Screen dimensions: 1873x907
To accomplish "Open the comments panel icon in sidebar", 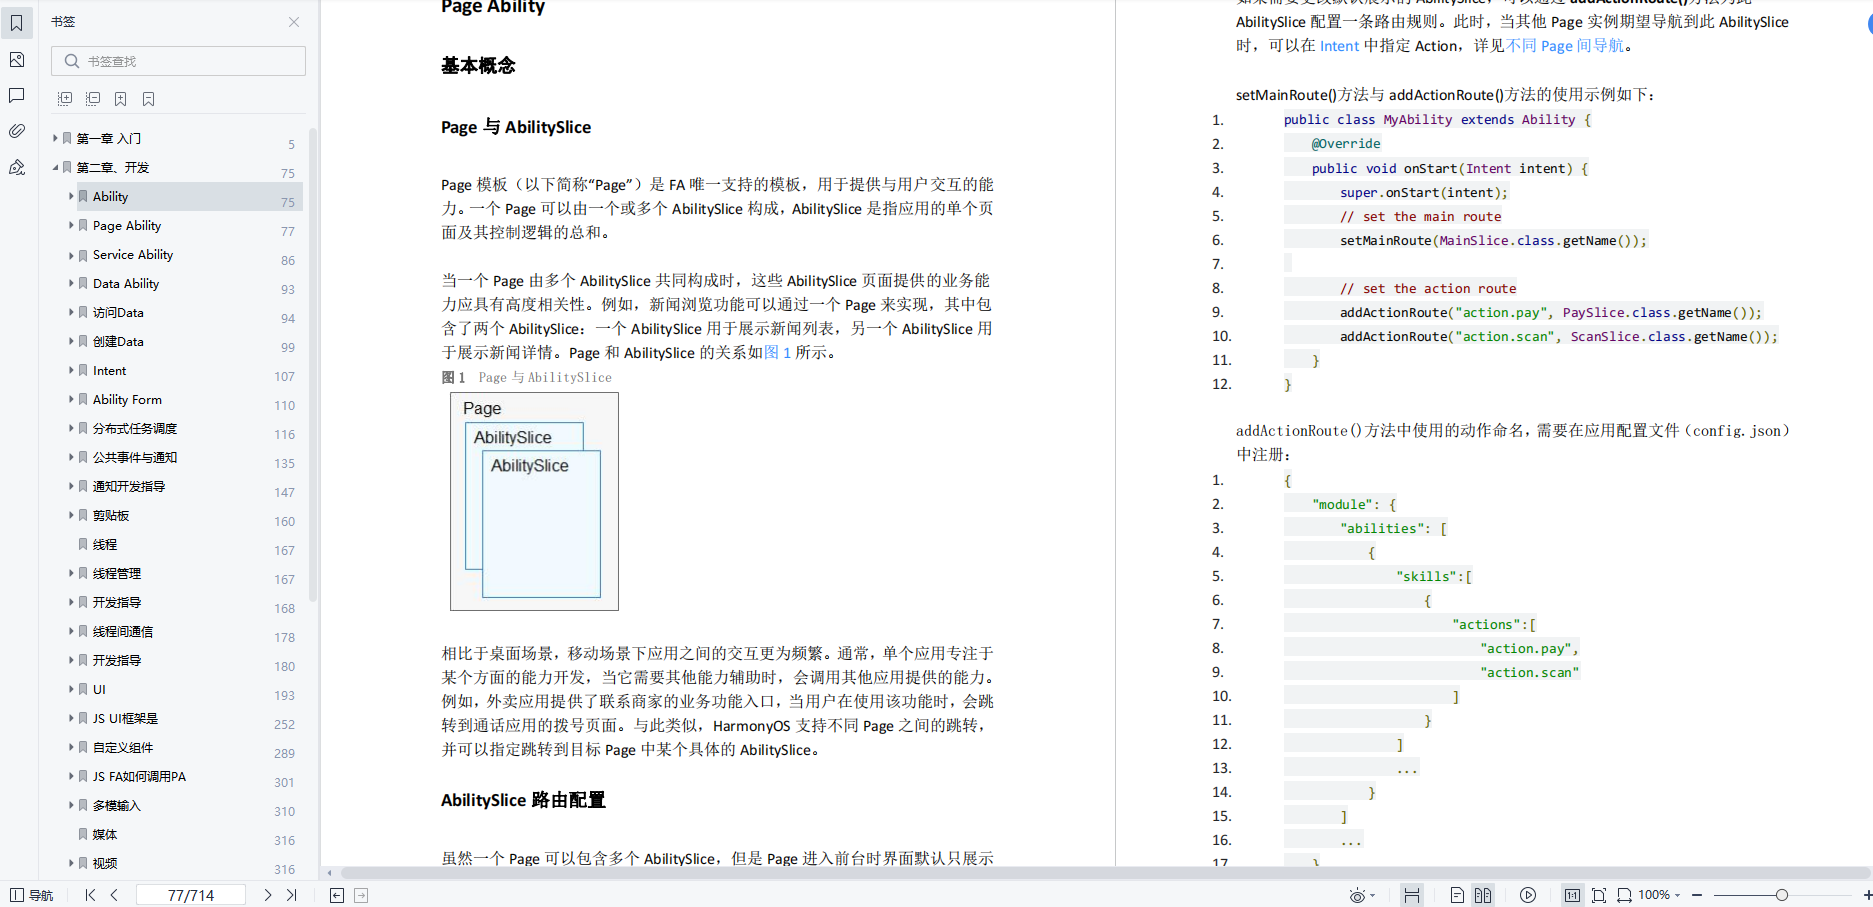I will point(17,96).
